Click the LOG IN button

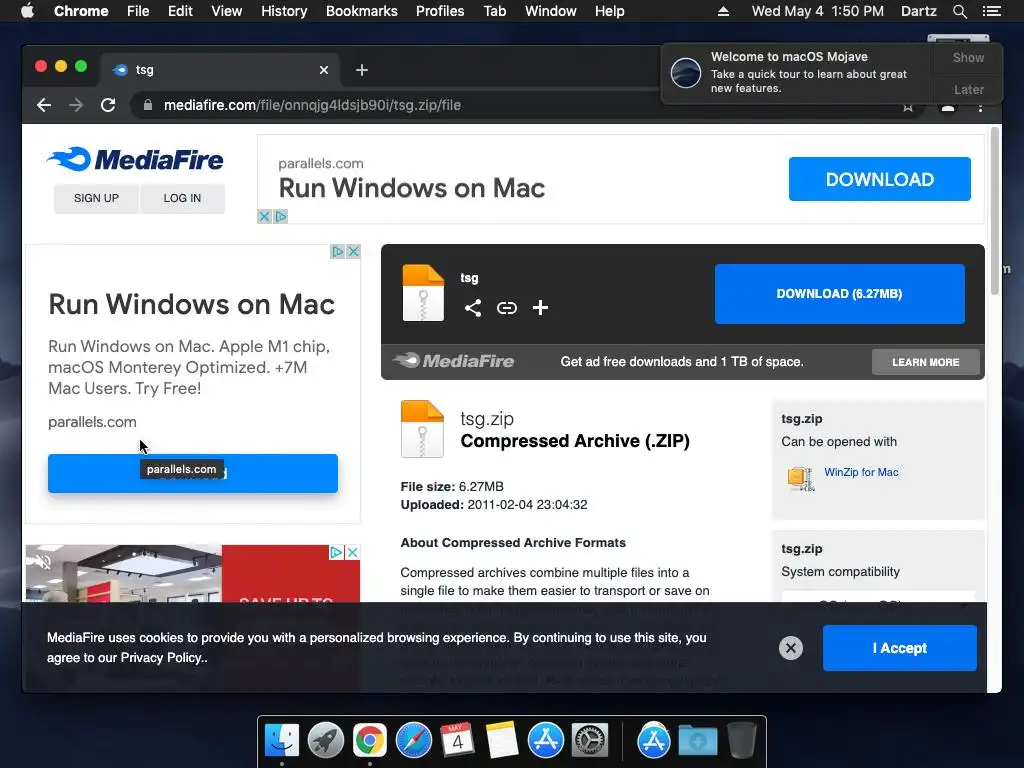click(182, 199)
